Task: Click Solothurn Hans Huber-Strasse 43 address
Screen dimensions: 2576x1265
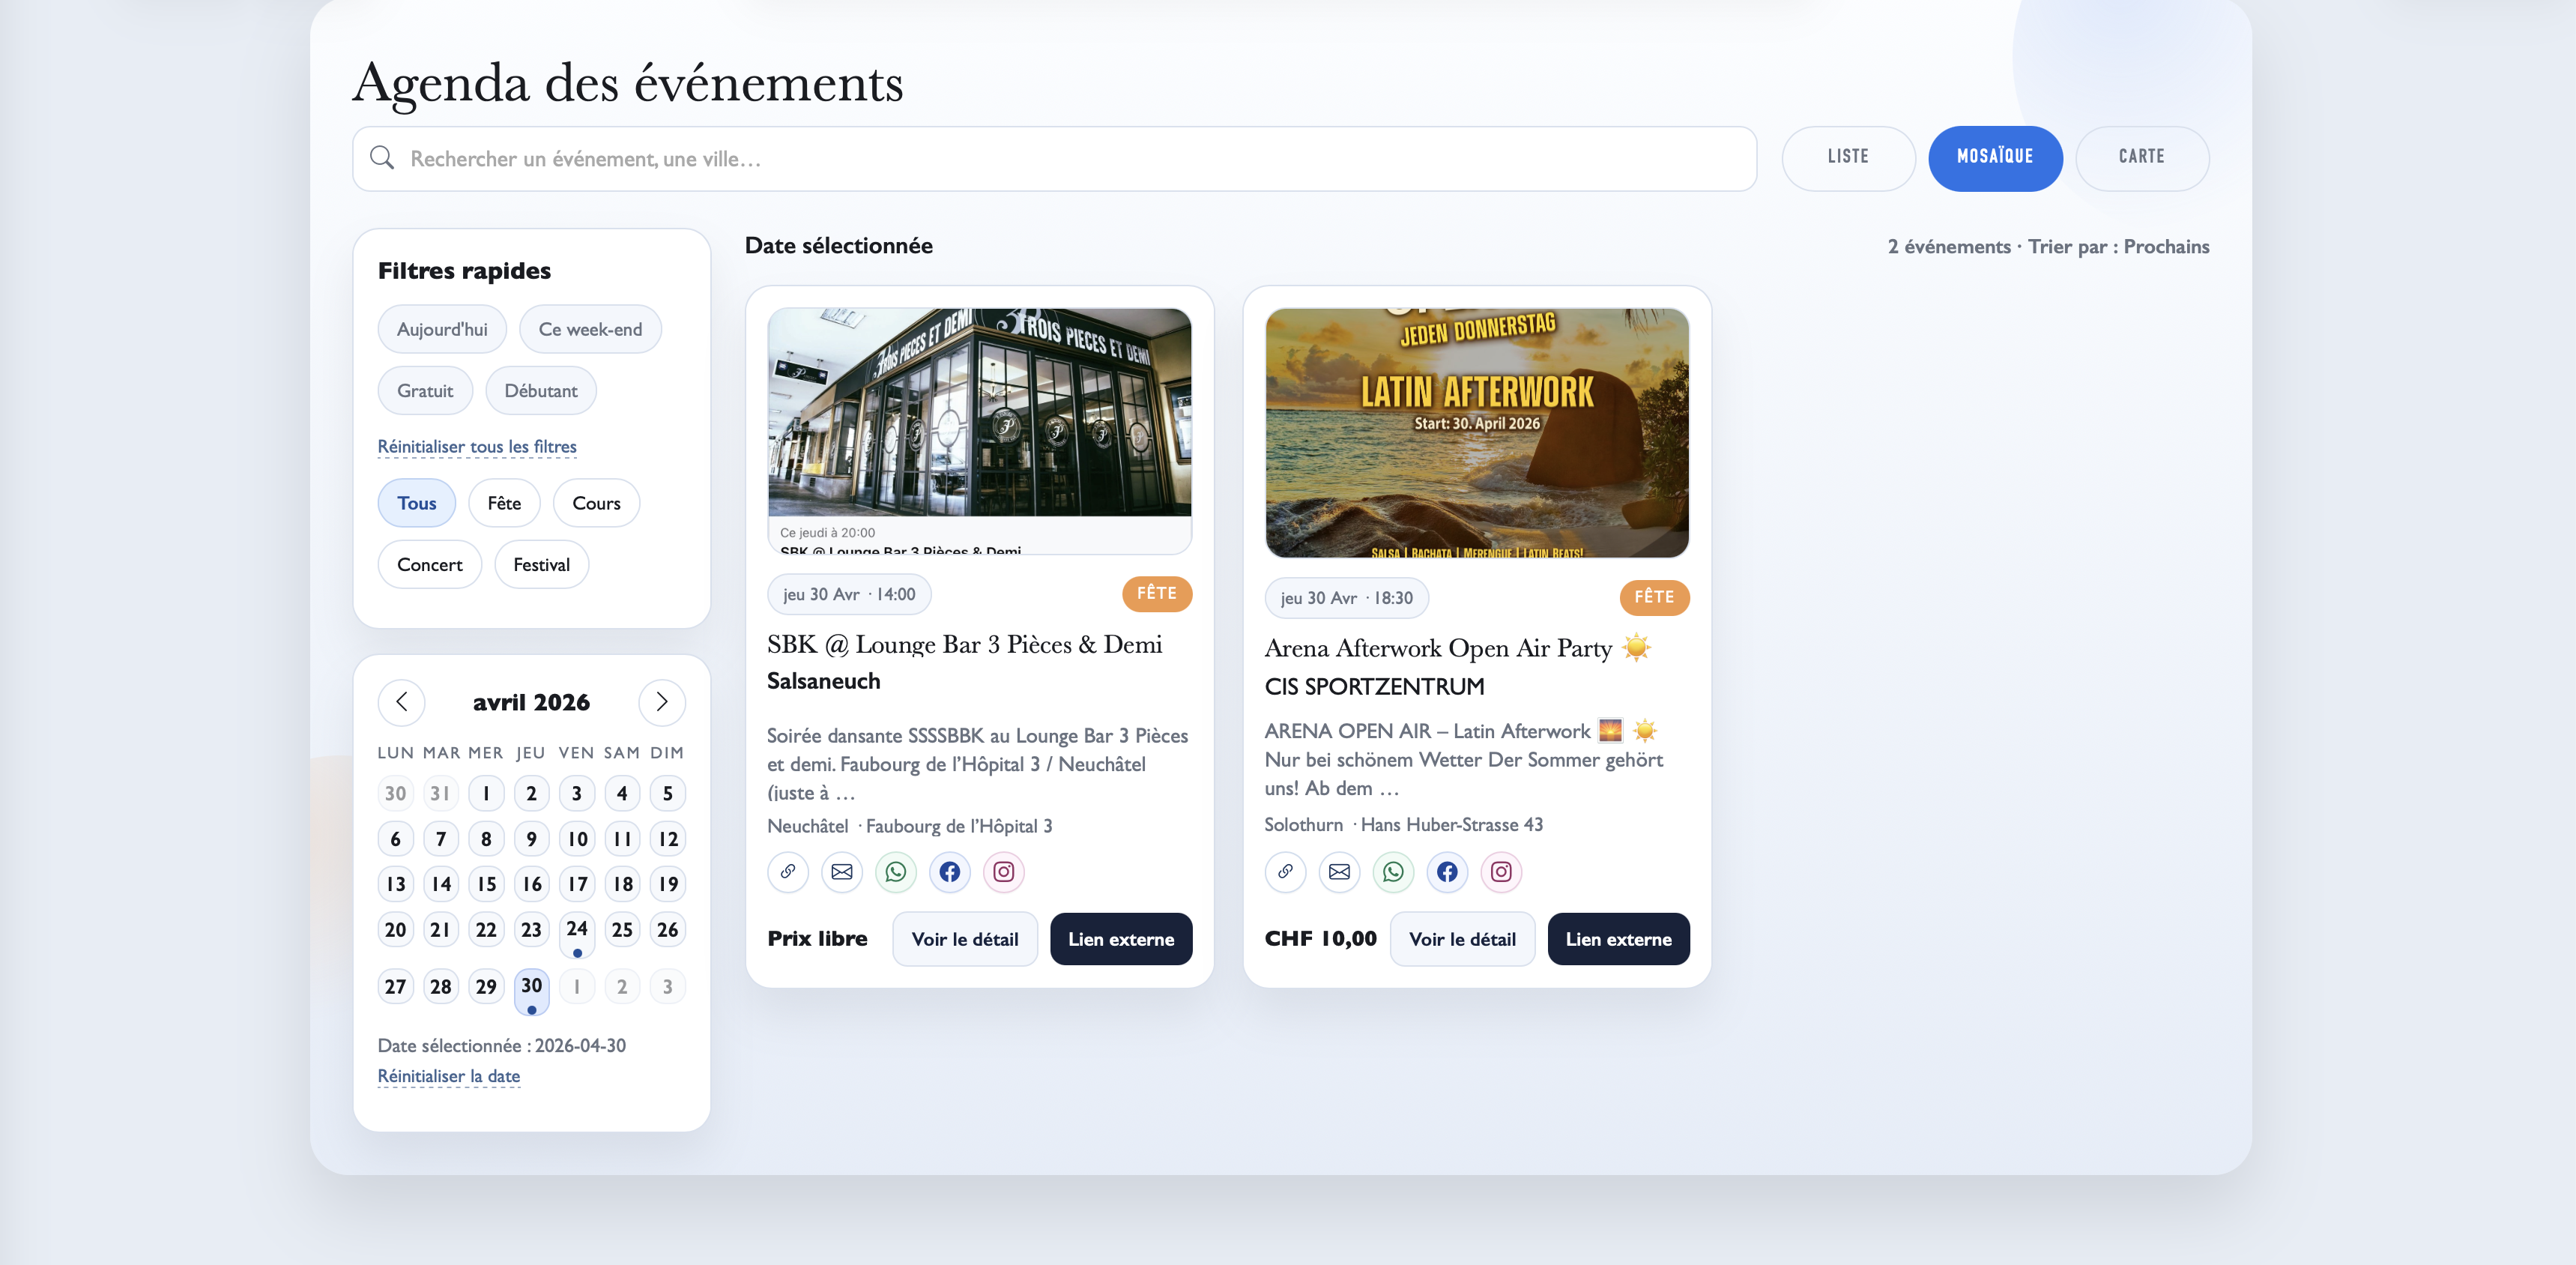Action: tap(1404, 824)
